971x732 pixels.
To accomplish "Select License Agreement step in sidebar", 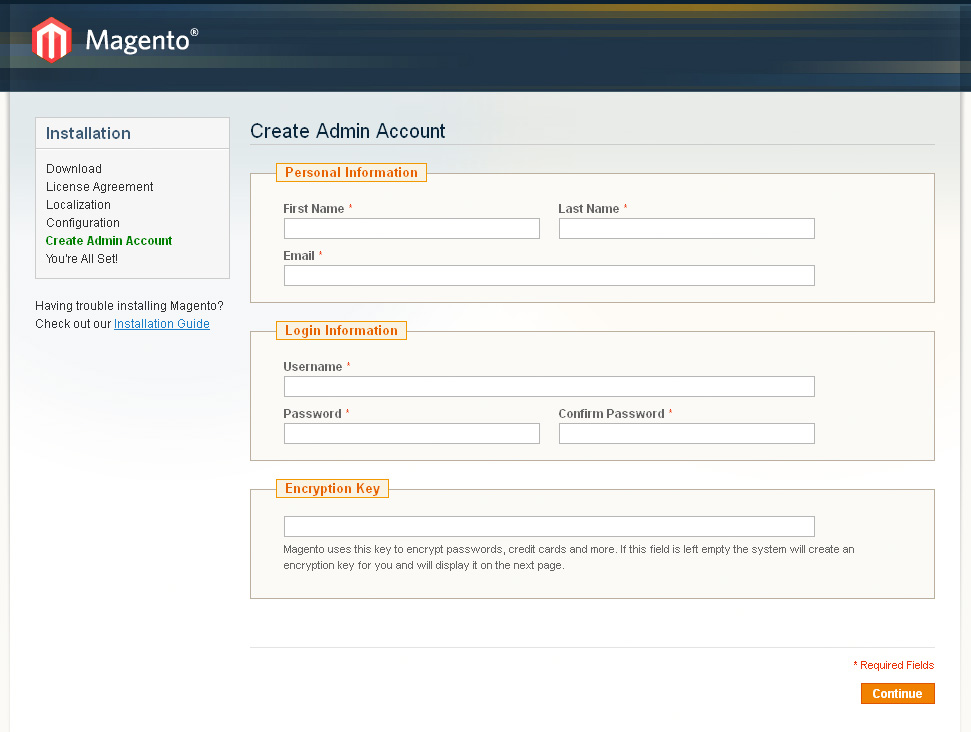I will pos(99,186).
